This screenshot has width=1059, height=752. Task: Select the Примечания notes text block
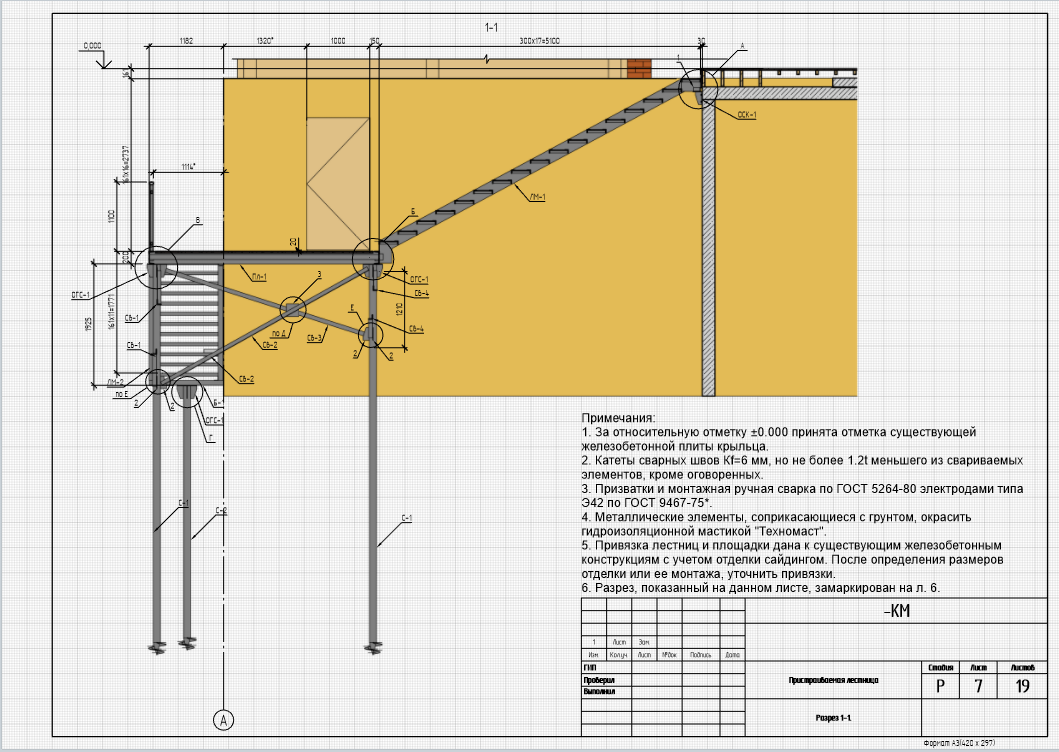(802, 503)
